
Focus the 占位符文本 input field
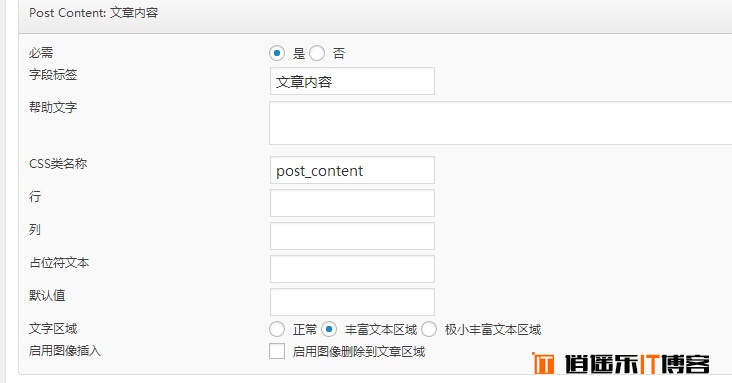(x=352, y=269)
